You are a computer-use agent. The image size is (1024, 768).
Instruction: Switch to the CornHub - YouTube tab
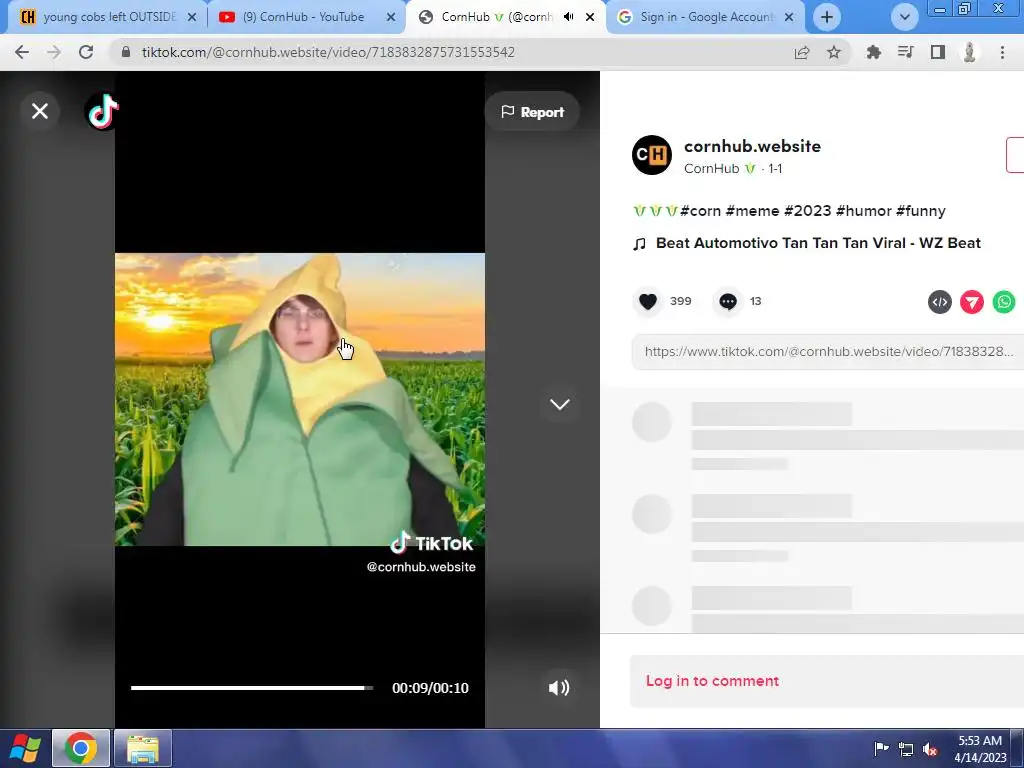coord(306,17)
